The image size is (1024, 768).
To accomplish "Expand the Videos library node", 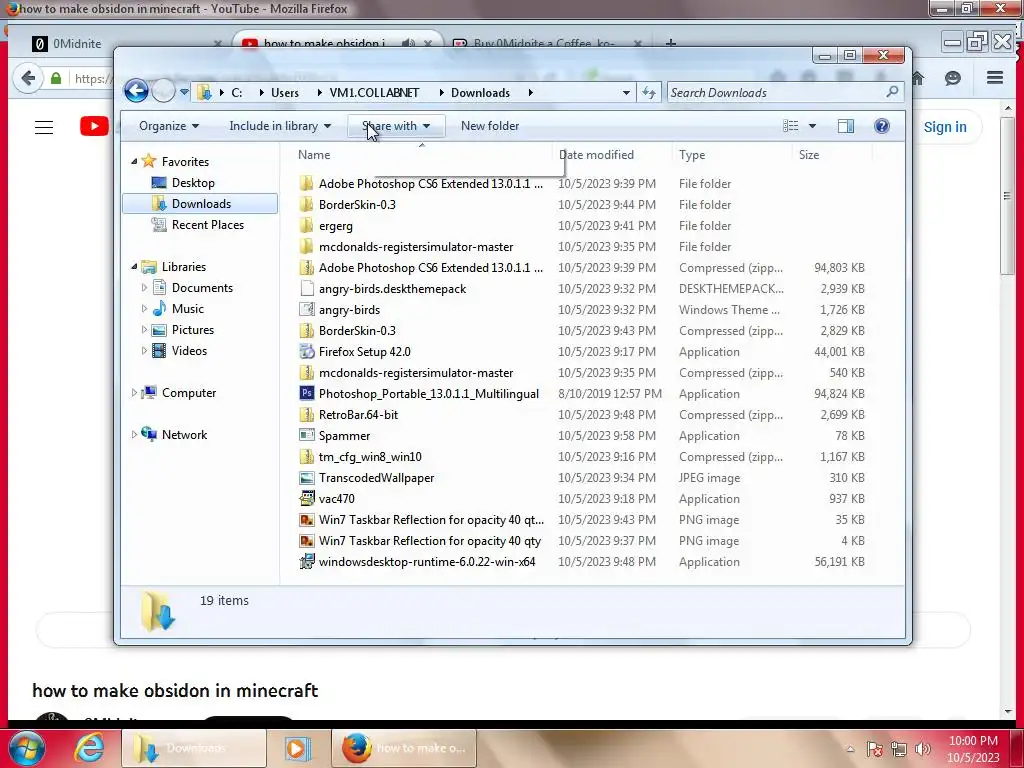I will coord(144,351).
